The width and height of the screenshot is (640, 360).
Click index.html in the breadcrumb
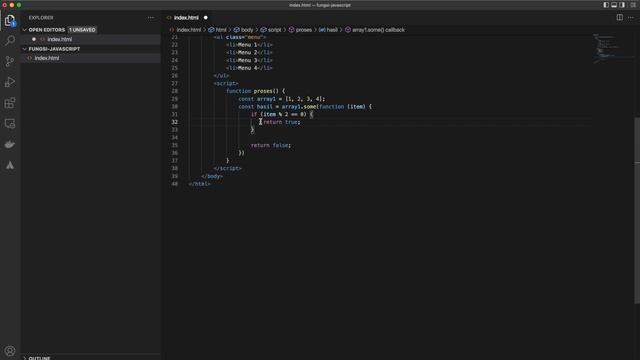click(x=189, y=30)
